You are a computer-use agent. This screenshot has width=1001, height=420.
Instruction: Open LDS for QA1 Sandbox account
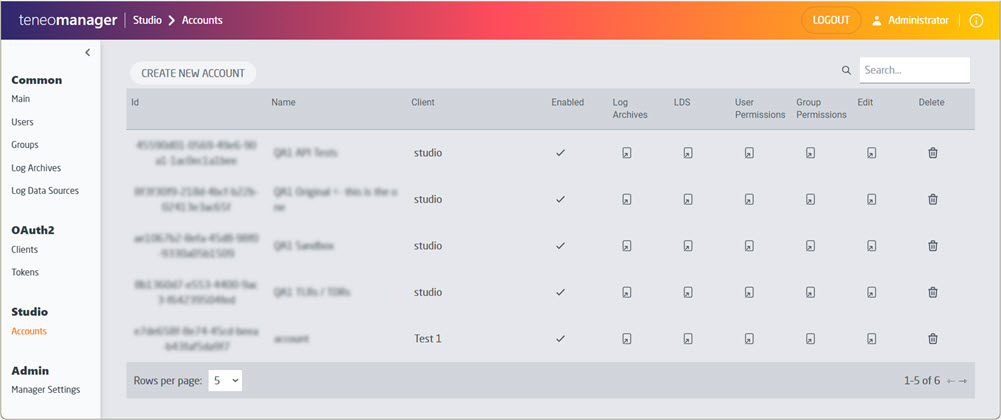point(688,246)
